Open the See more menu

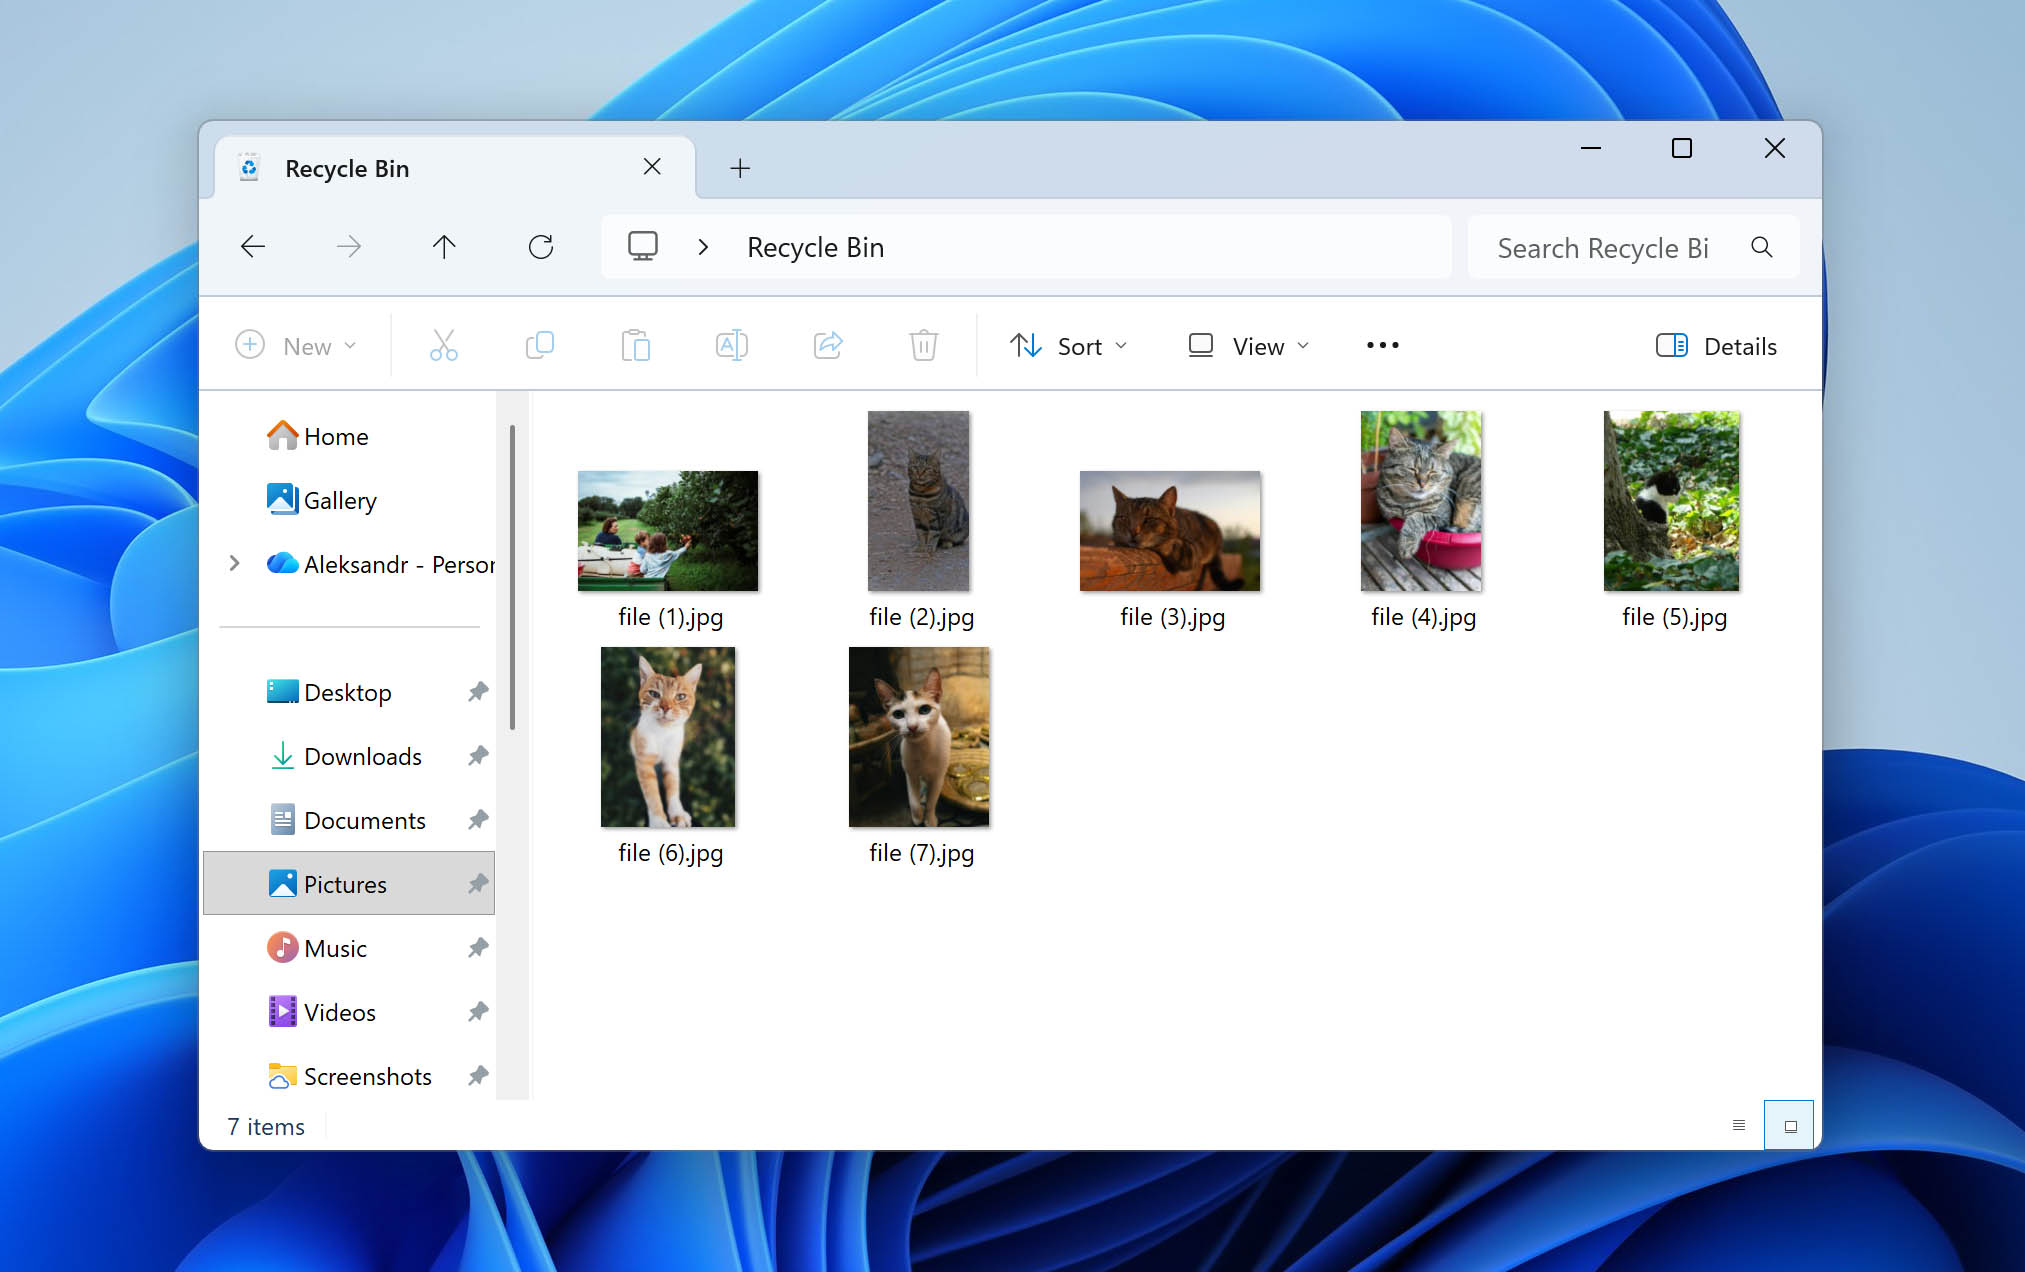(1381, 345)
